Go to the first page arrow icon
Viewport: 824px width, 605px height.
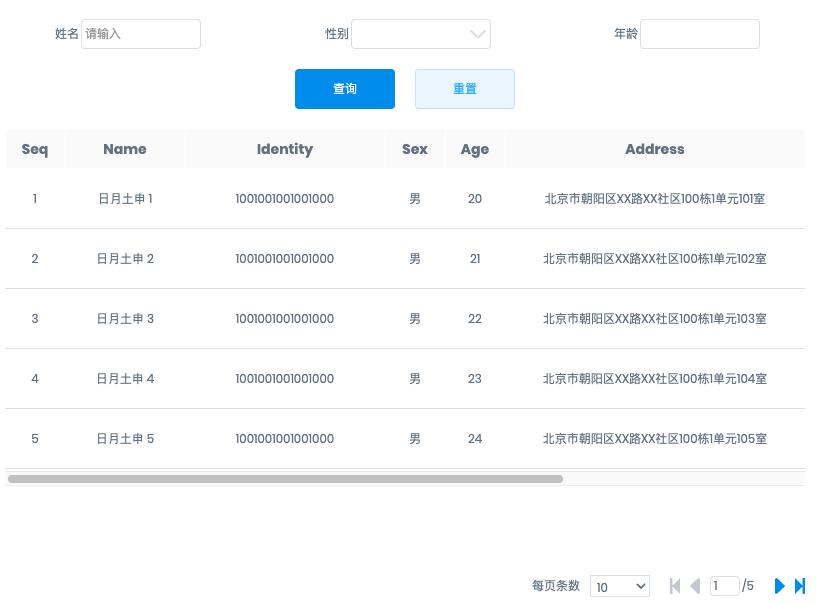[x=675, y=586]
